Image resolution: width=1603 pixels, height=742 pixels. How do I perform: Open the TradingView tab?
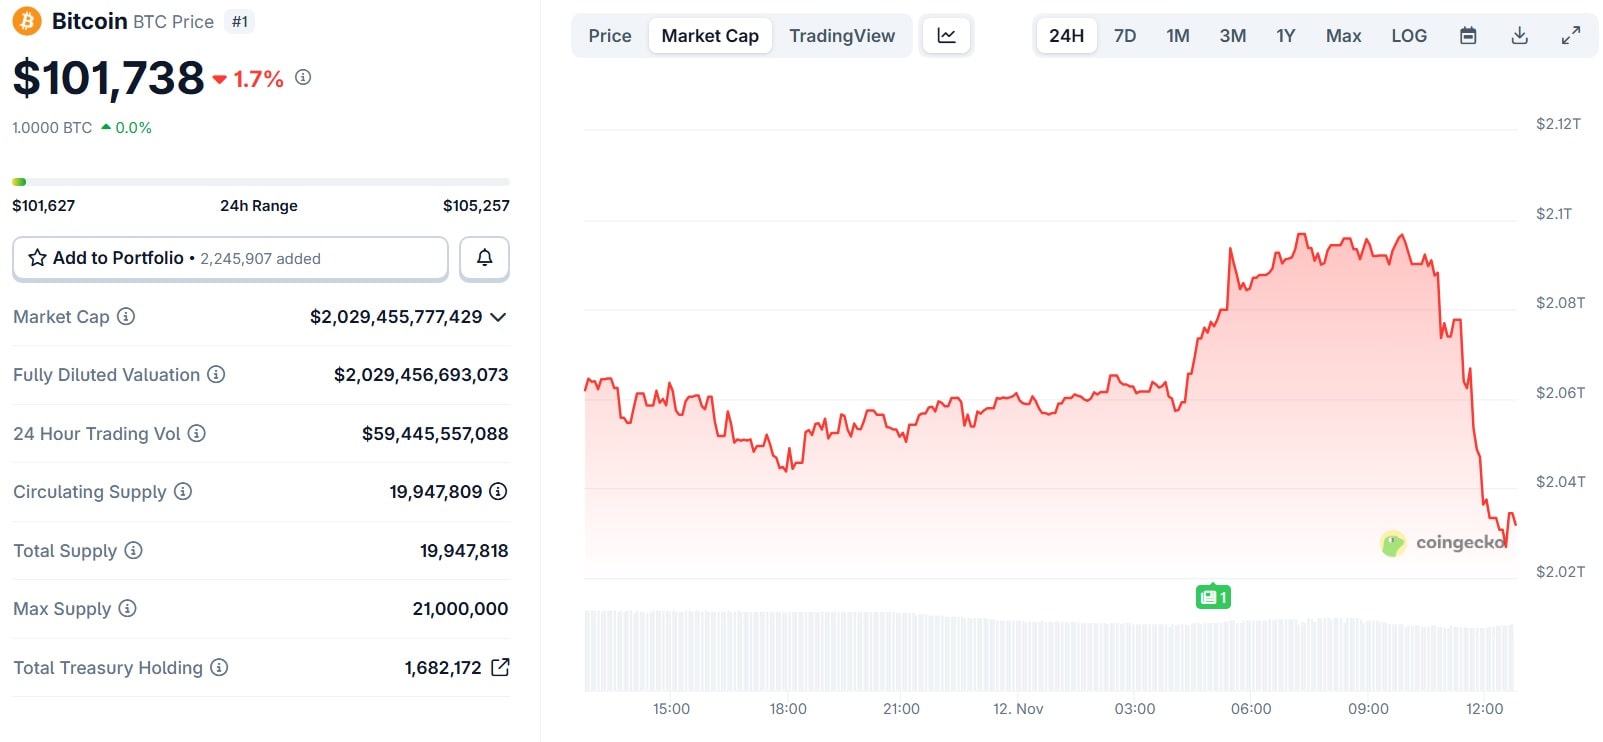pos(842,35)
